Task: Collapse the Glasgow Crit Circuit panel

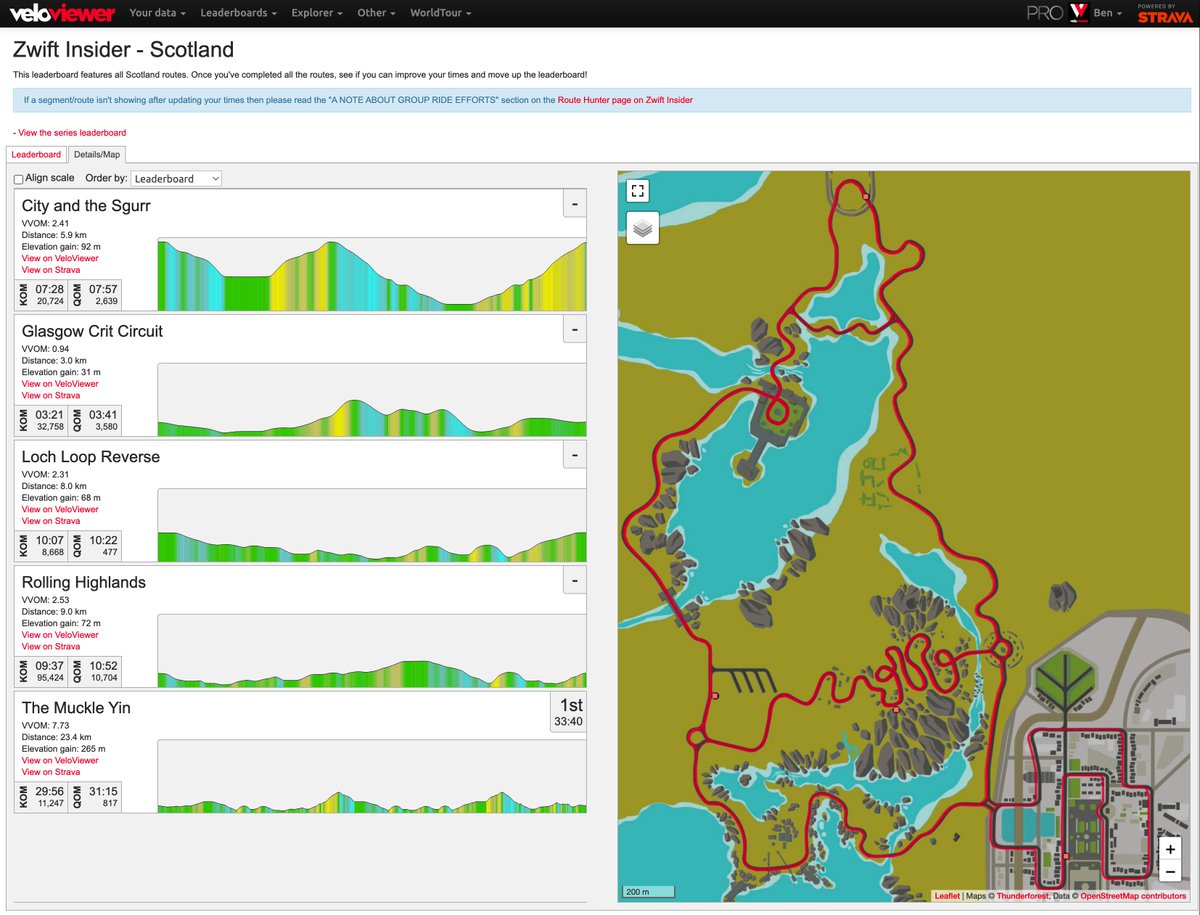Action: (x=574, y=329)
